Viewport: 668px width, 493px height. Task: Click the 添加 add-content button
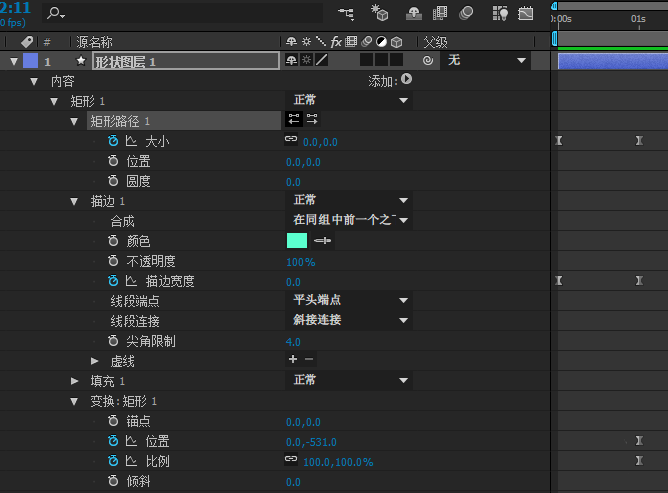[x=406, y=80]
